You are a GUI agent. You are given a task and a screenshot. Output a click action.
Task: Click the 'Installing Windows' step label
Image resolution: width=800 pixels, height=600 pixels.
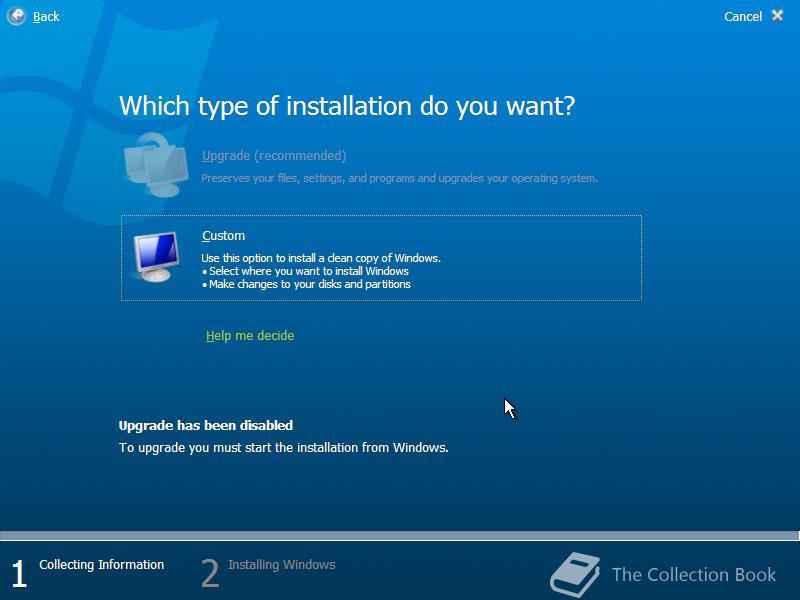click(x=282, y=565)
